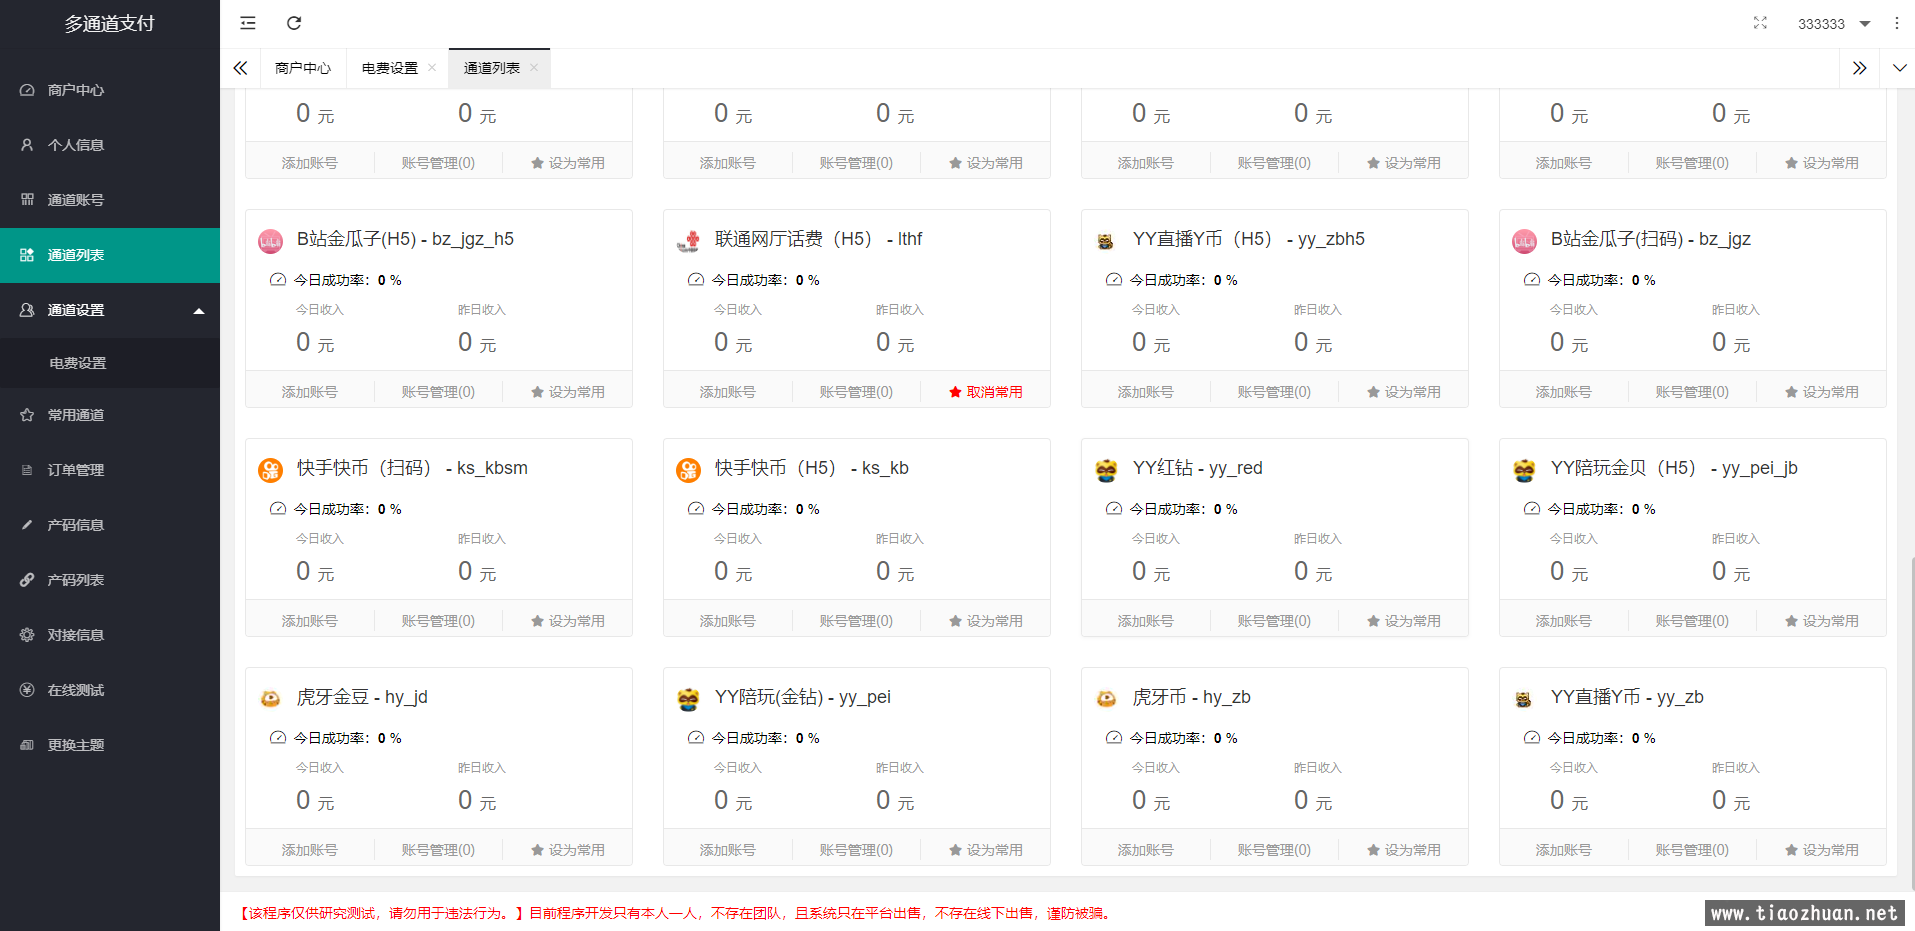The image size is (1915, 931).
Task: Click the 联通网厅话费 channel icon
Action: 689,241
